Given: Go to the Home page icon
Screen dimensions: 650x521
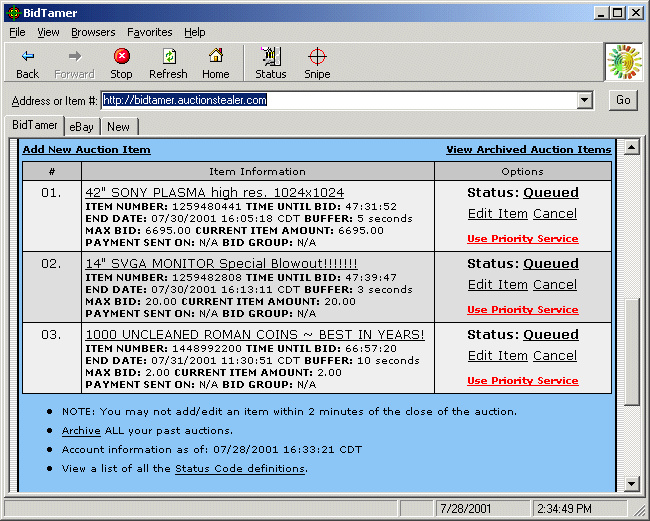Looking at the screenshot, I should coord(216,56).
